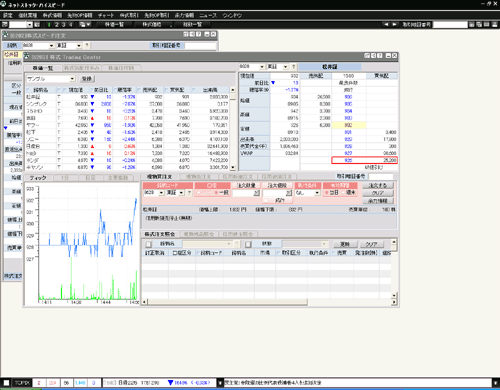
Task: Expand stock code dropdown in order form
Action: point(161,193)
